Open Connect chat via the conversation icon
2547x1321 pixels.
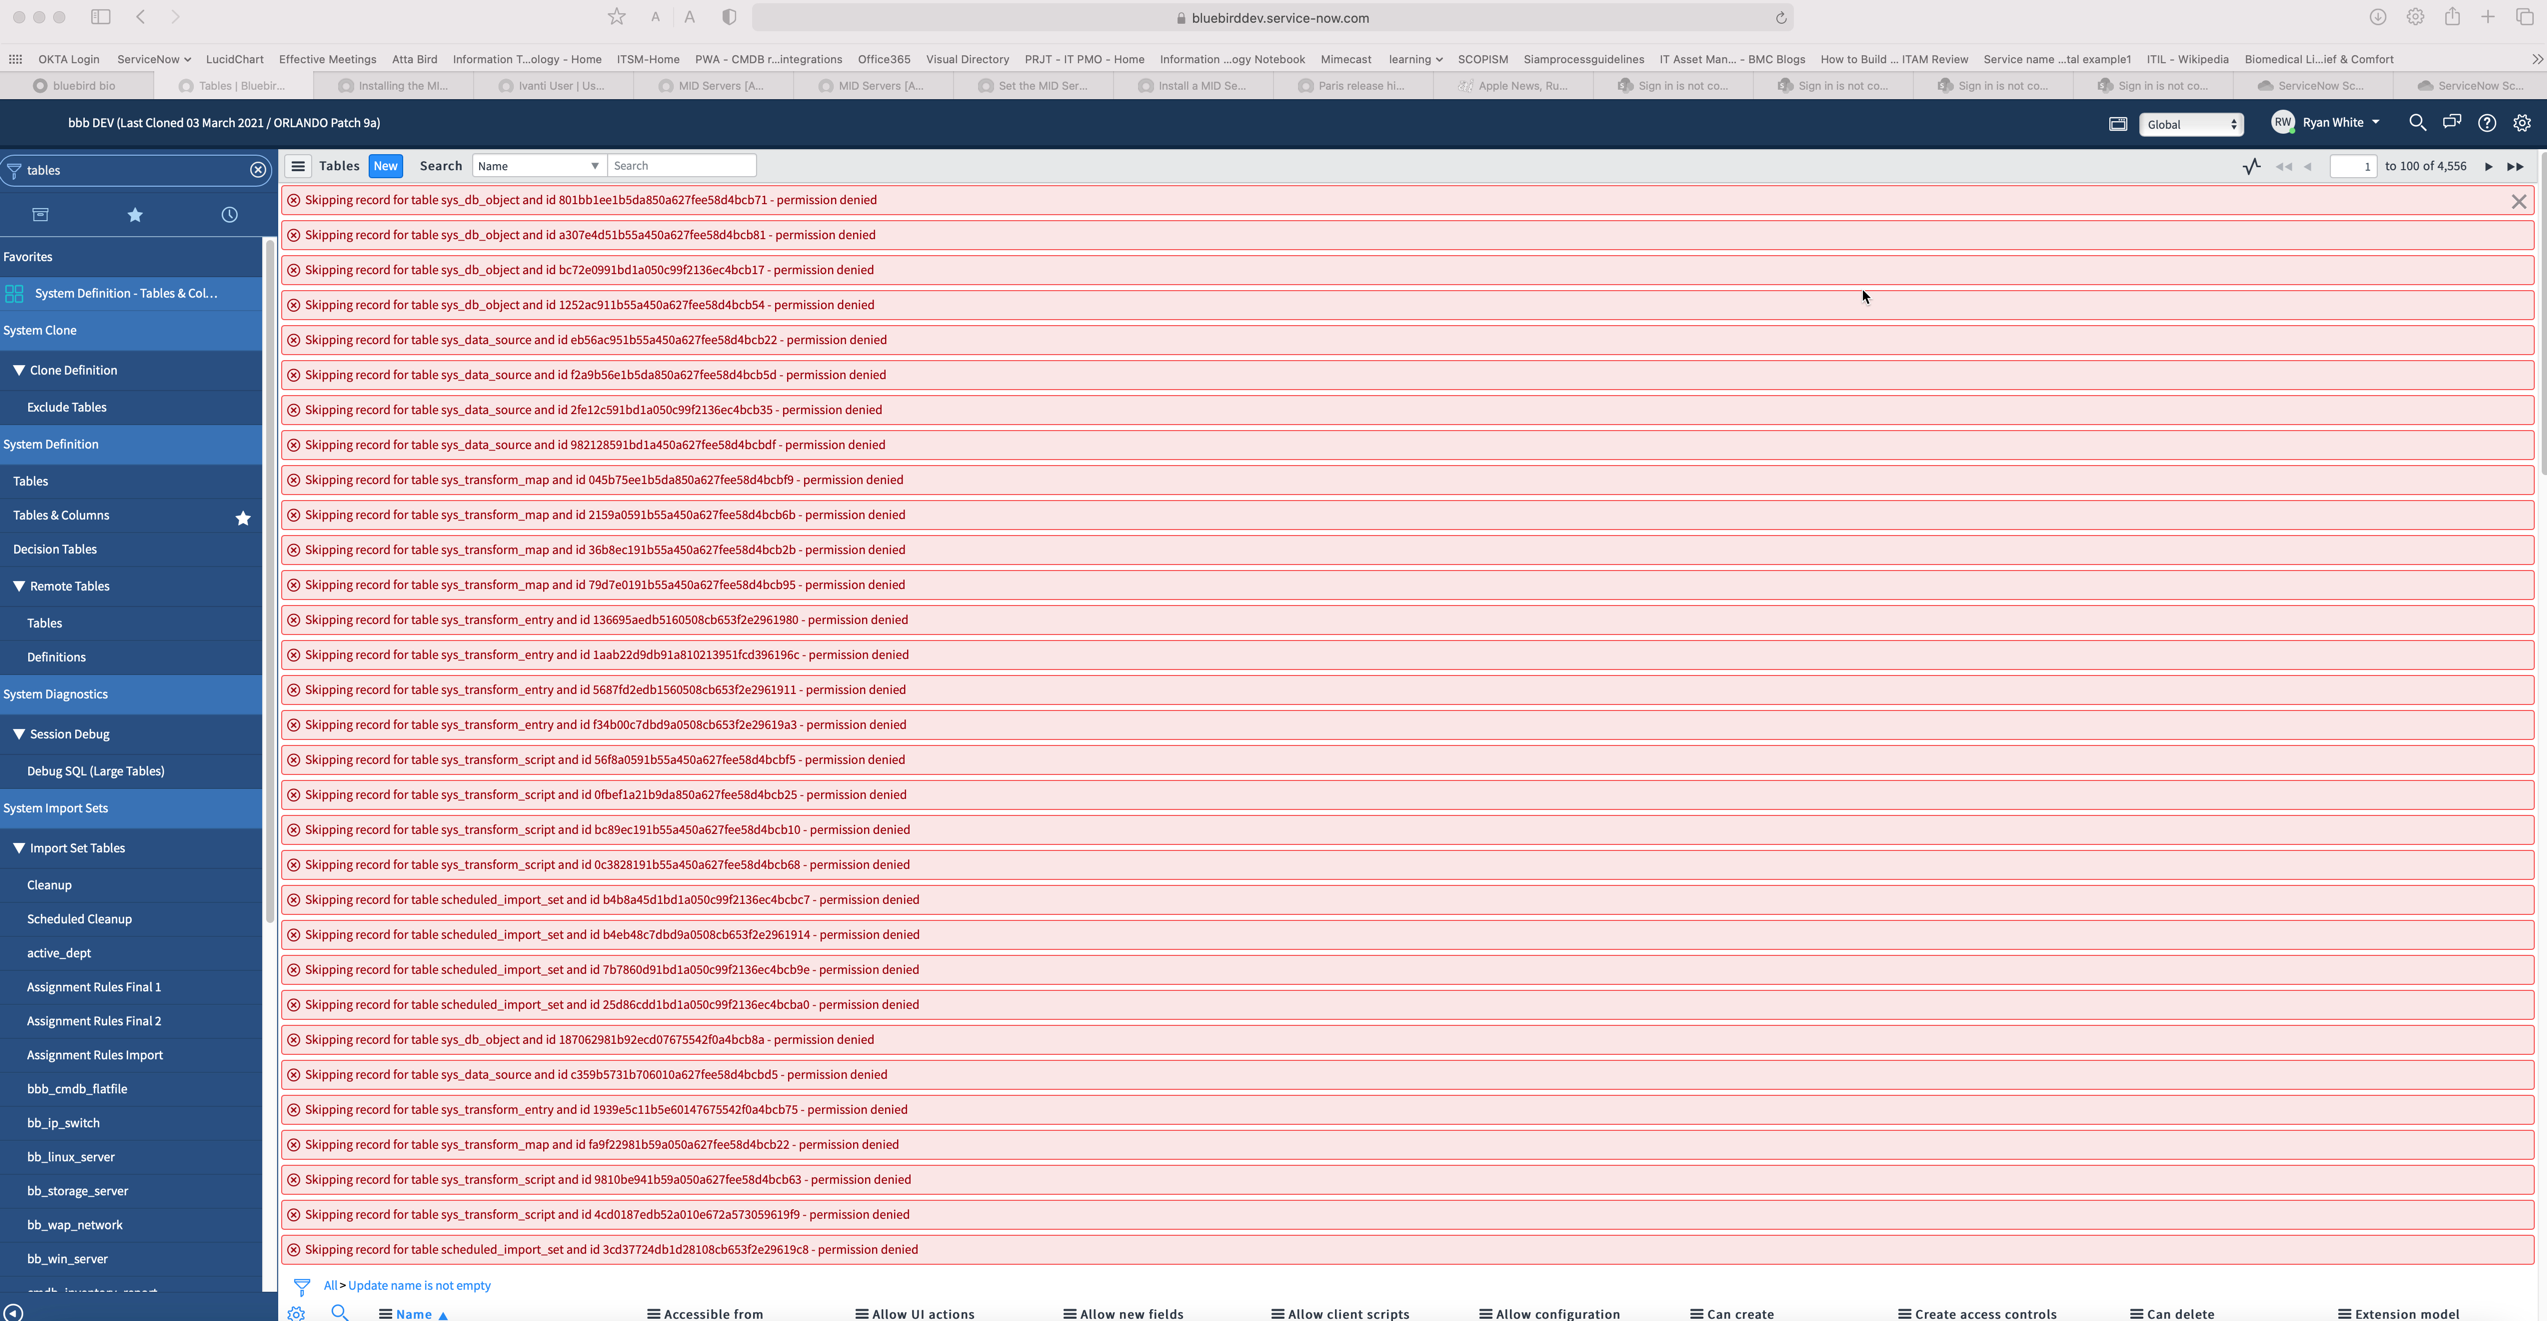pyautogui.click(x=2452, y=121)
